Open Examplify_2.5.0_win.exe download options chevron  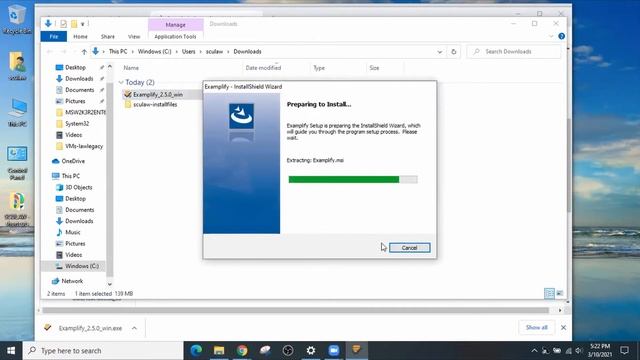click(x=134, y=328)
